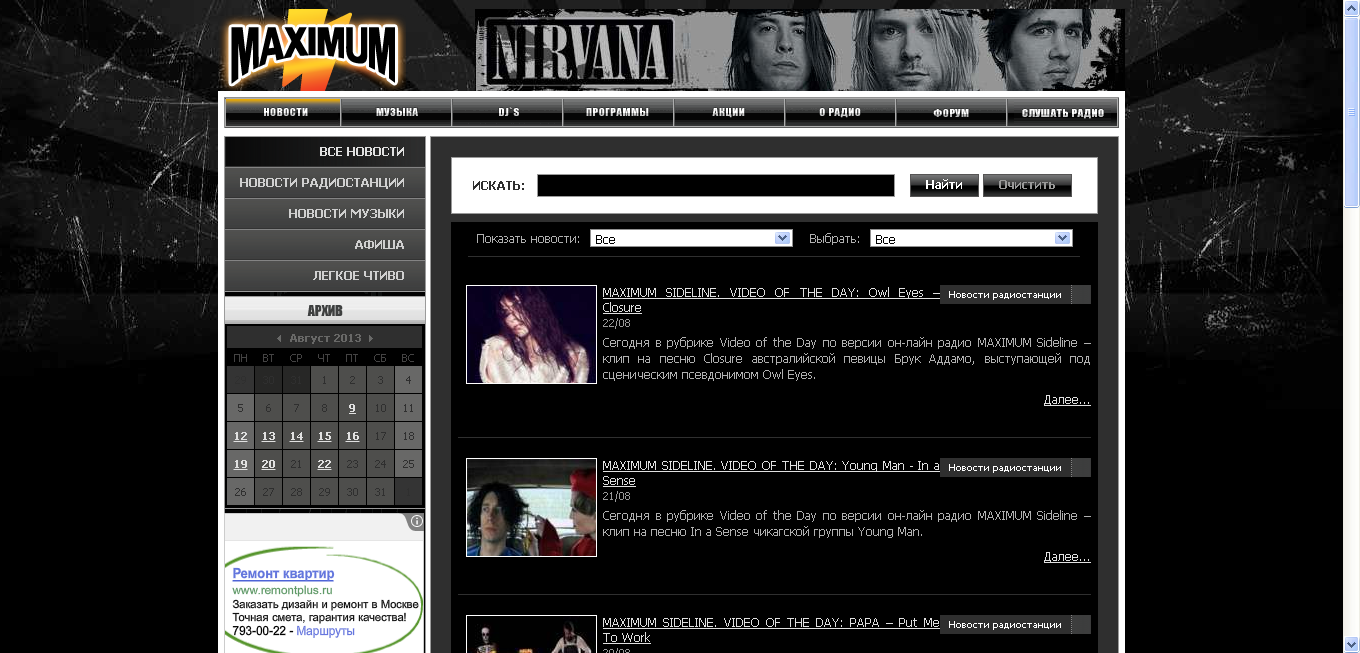Select archive date 12
Viewport: 1360px width, 653px height.
pyautogui.click(x=240, y=436)
